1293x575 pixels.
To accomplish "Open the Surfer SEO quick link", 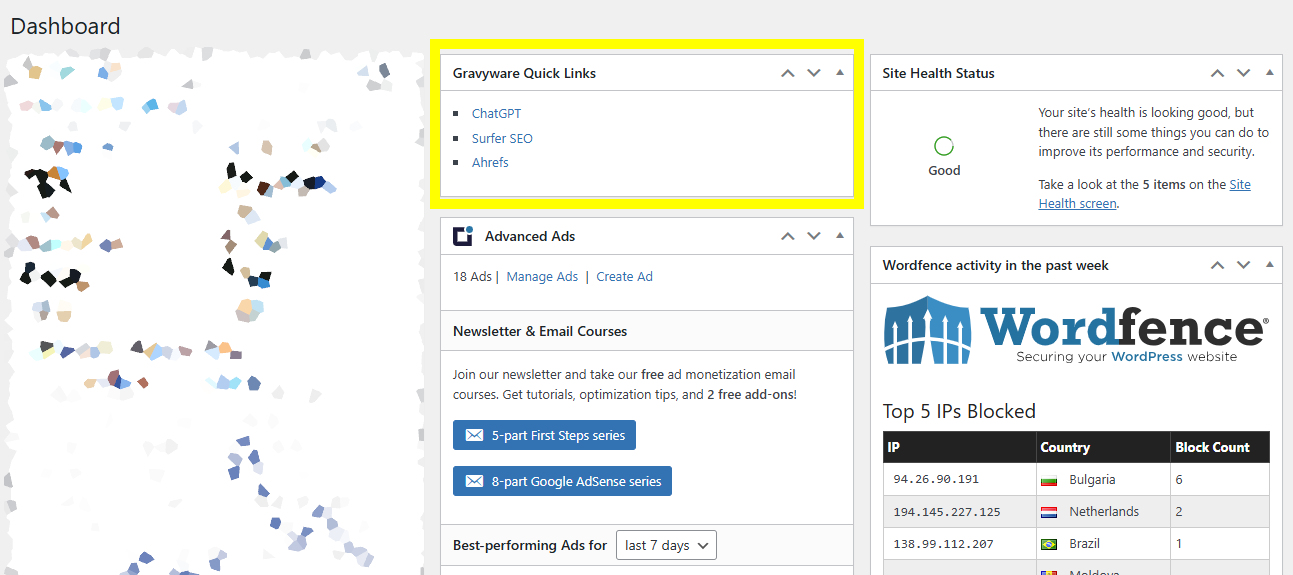I will [502, 138].
